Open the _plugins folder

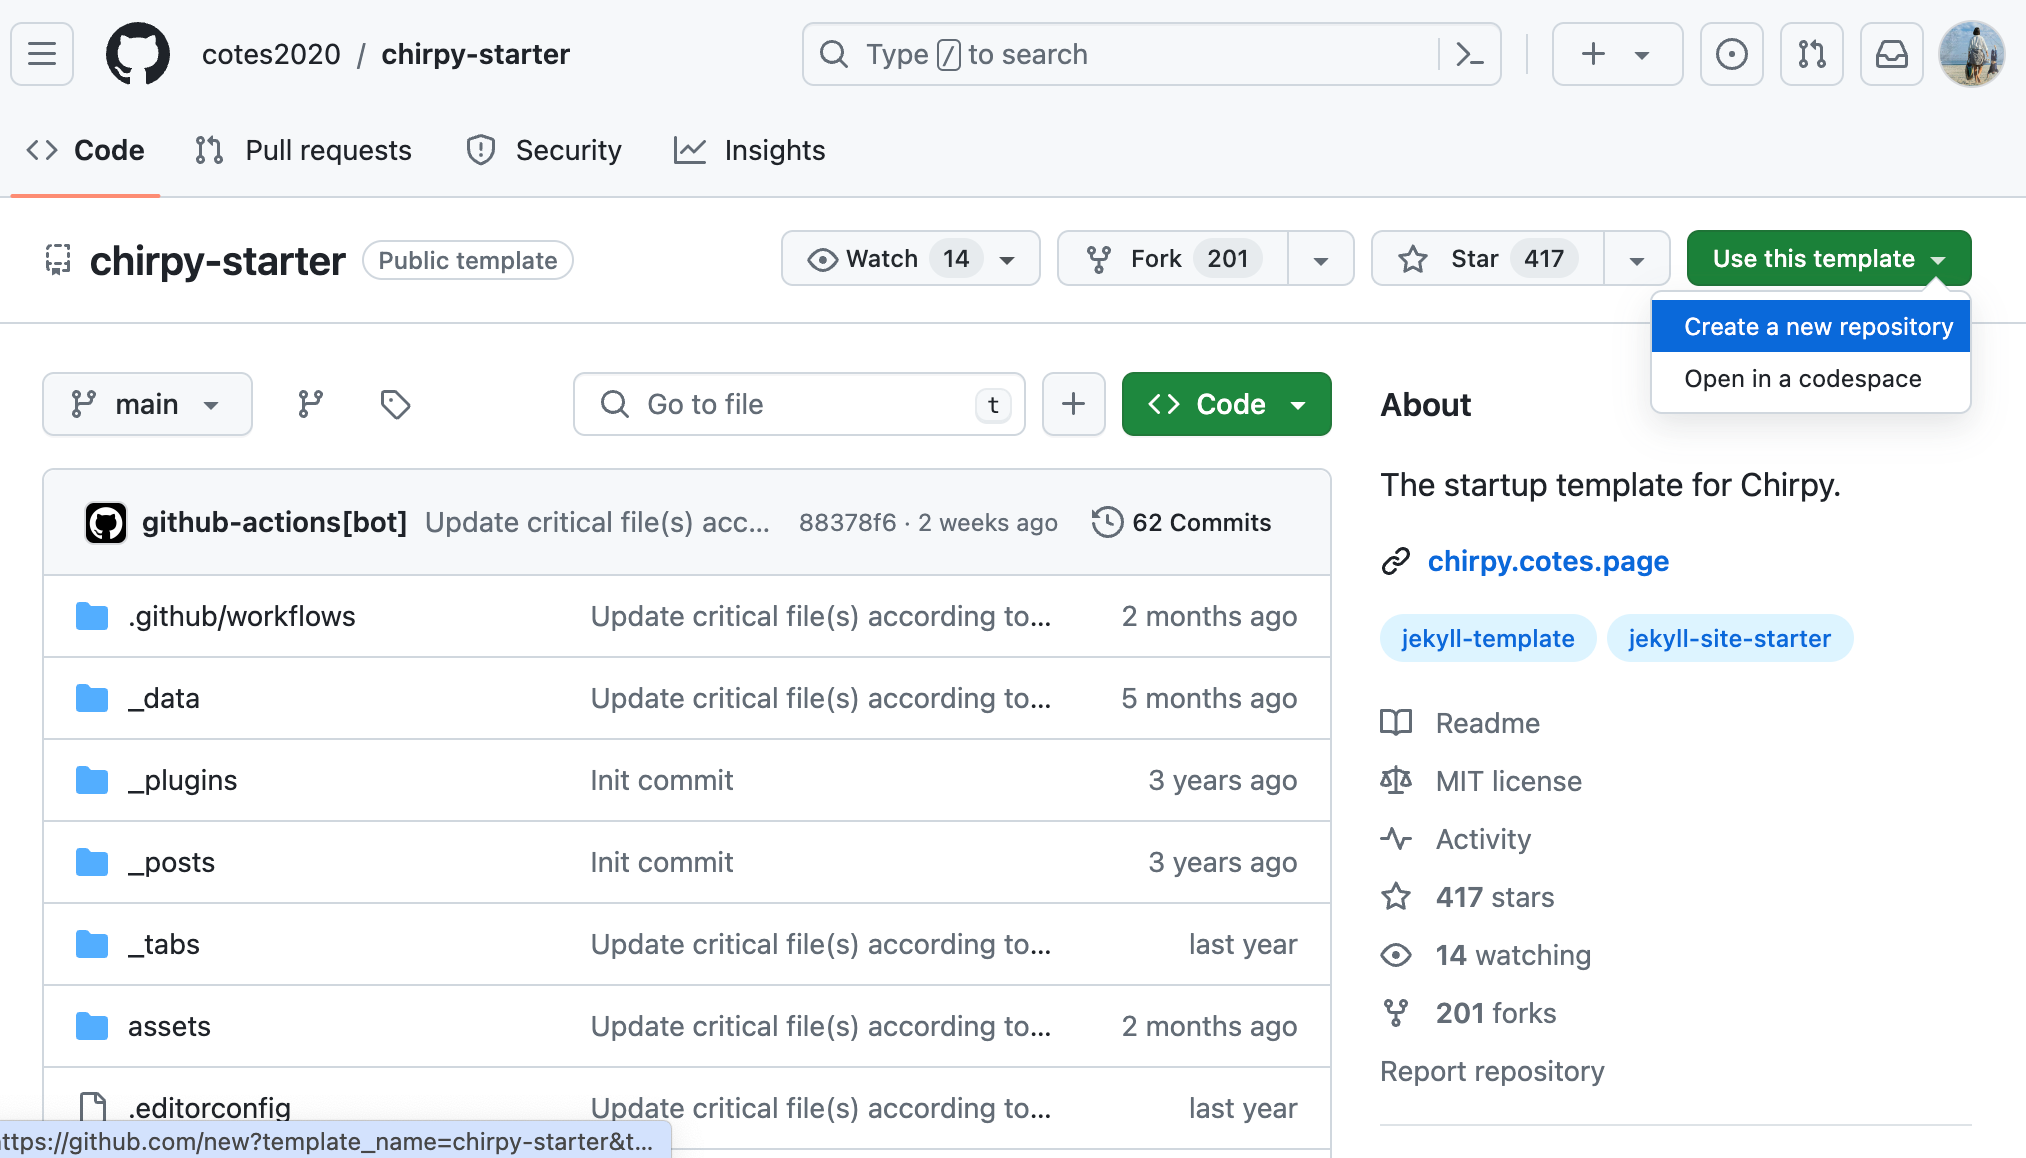point(182,780)
